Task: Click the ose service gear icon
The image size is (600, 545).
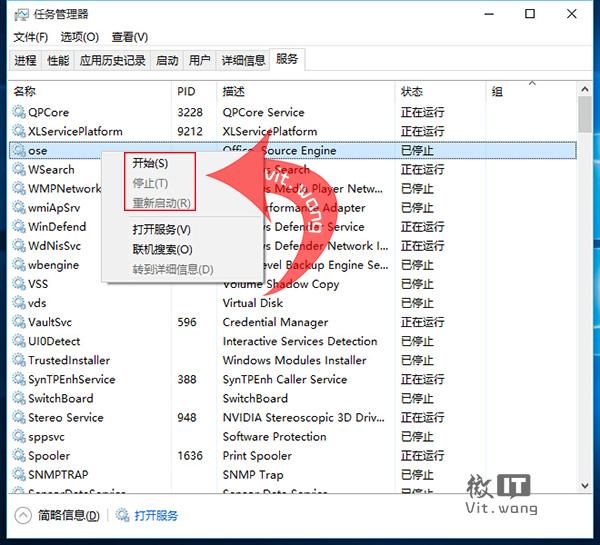Action: point(19,150)
